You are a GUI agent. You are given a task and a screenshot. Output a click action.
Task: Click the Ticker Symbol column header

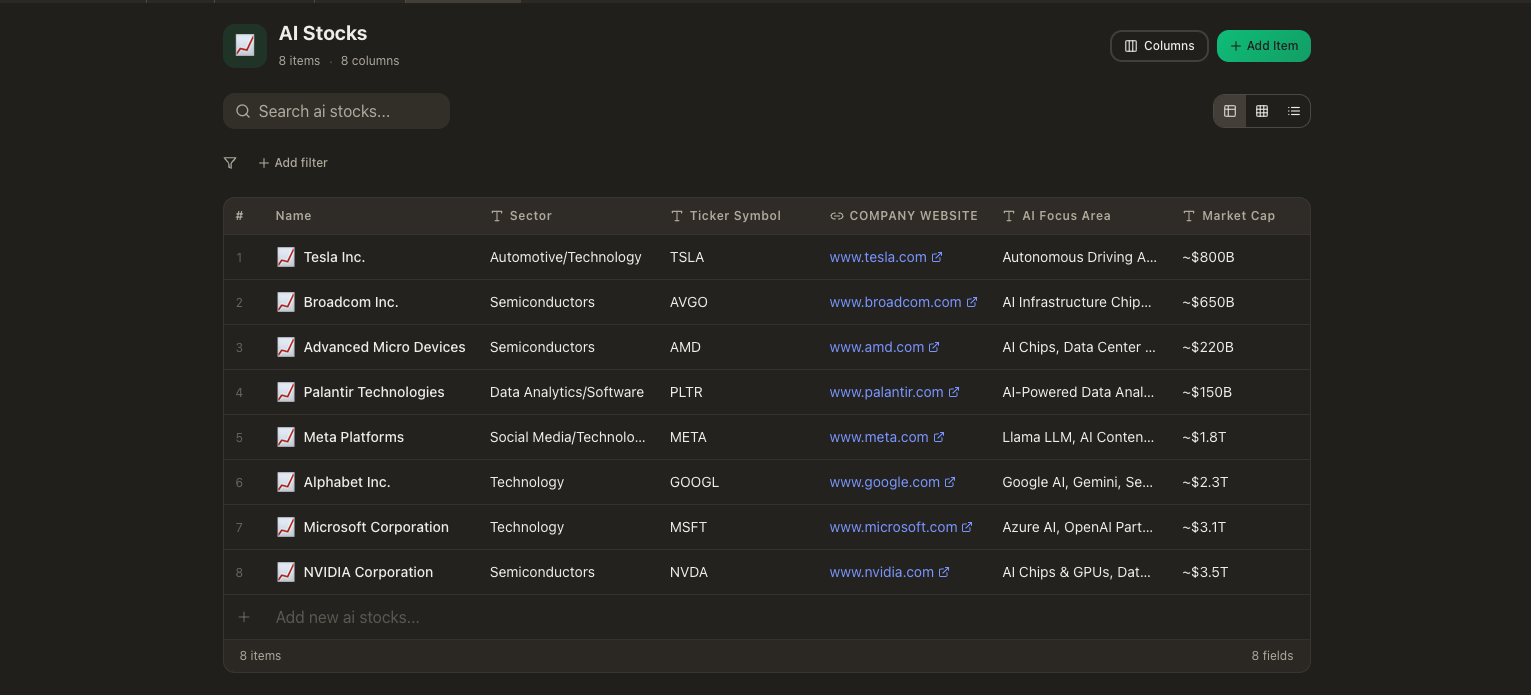point(735,216)
